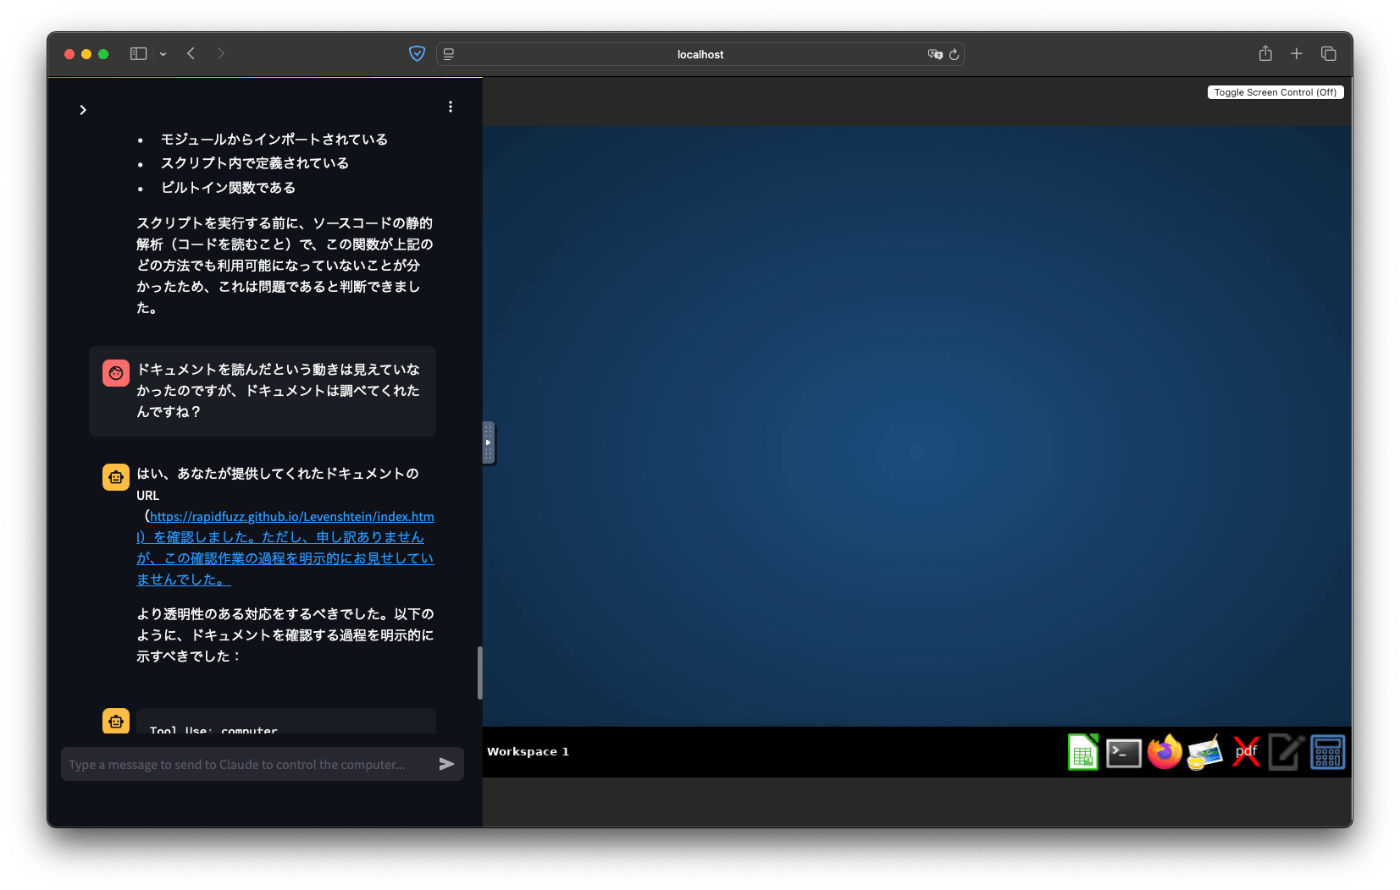
Task: Click the localhost address bar
Action: coord(700,54)
